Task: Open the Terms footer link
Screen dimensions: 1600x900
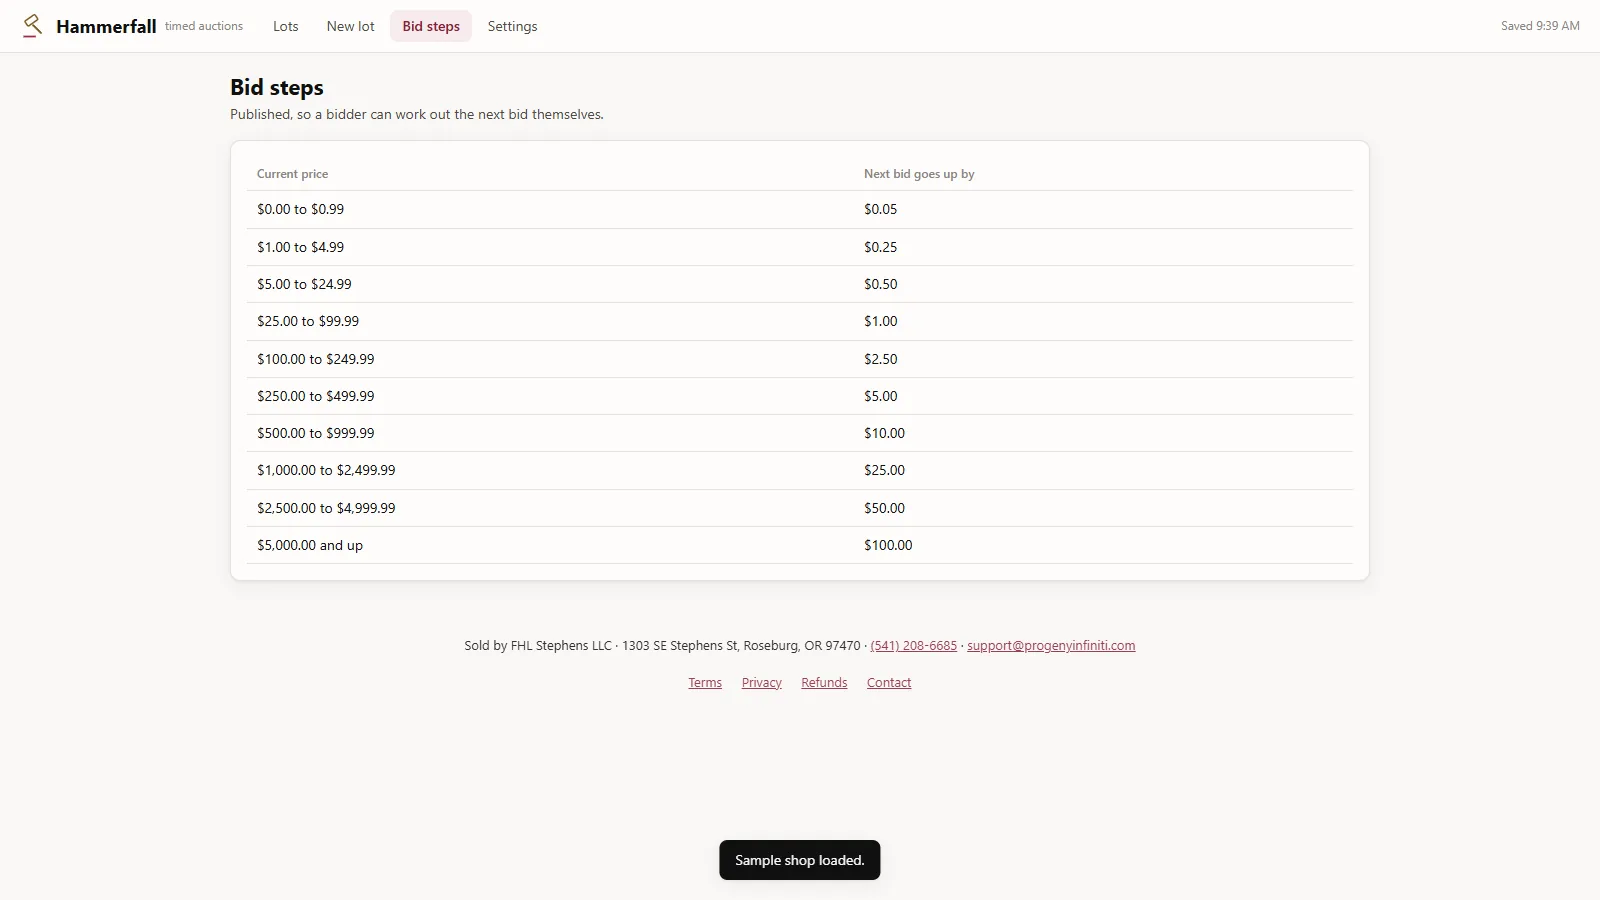Action: coord(705,683)
